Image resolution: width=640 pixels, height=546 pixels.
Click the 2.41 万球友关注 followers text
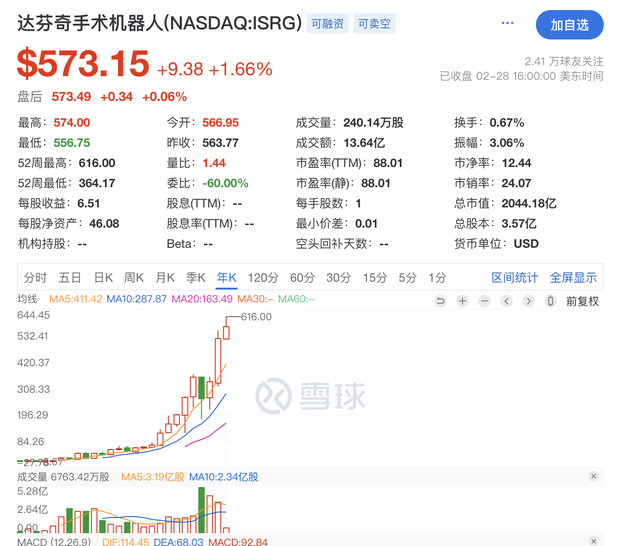tap(564, 61)
